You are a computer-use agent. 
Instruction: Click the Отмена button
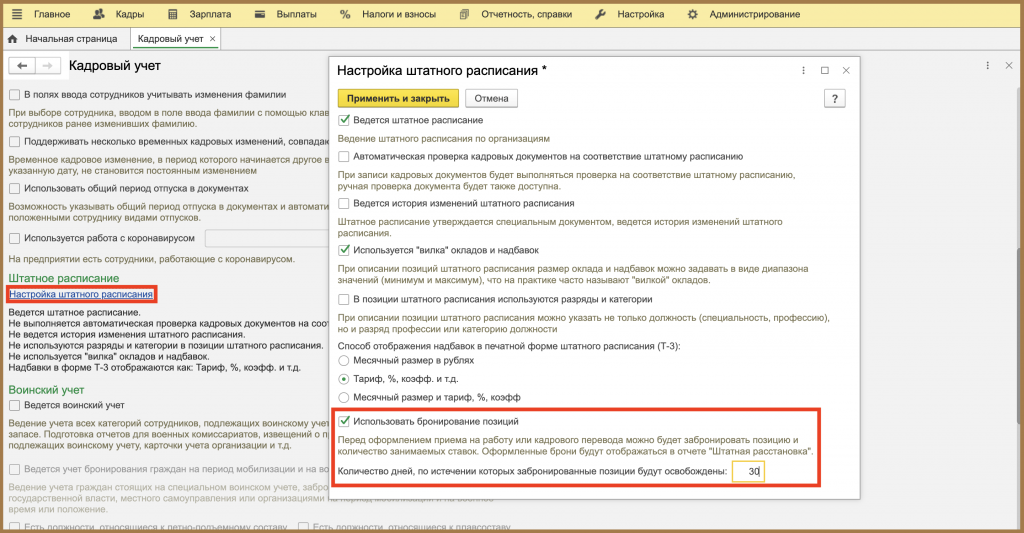point(491,99)
